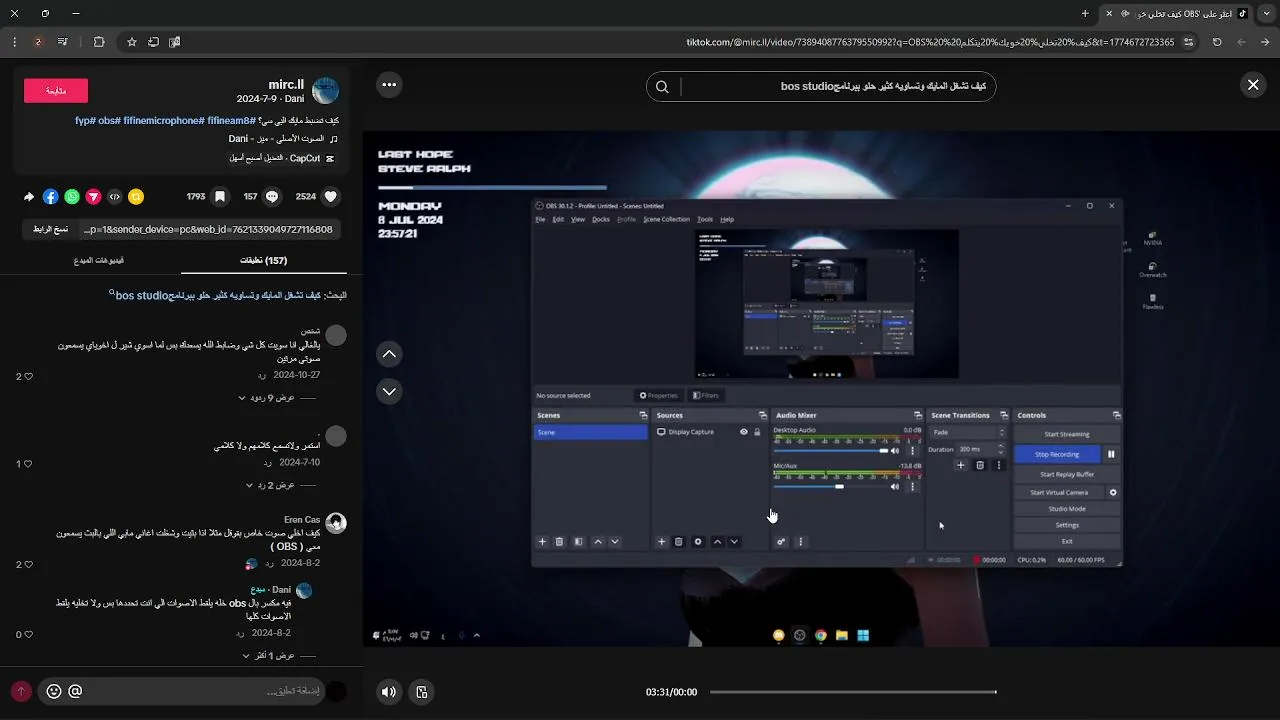Mute the TikTok video volume

(389, 692)
